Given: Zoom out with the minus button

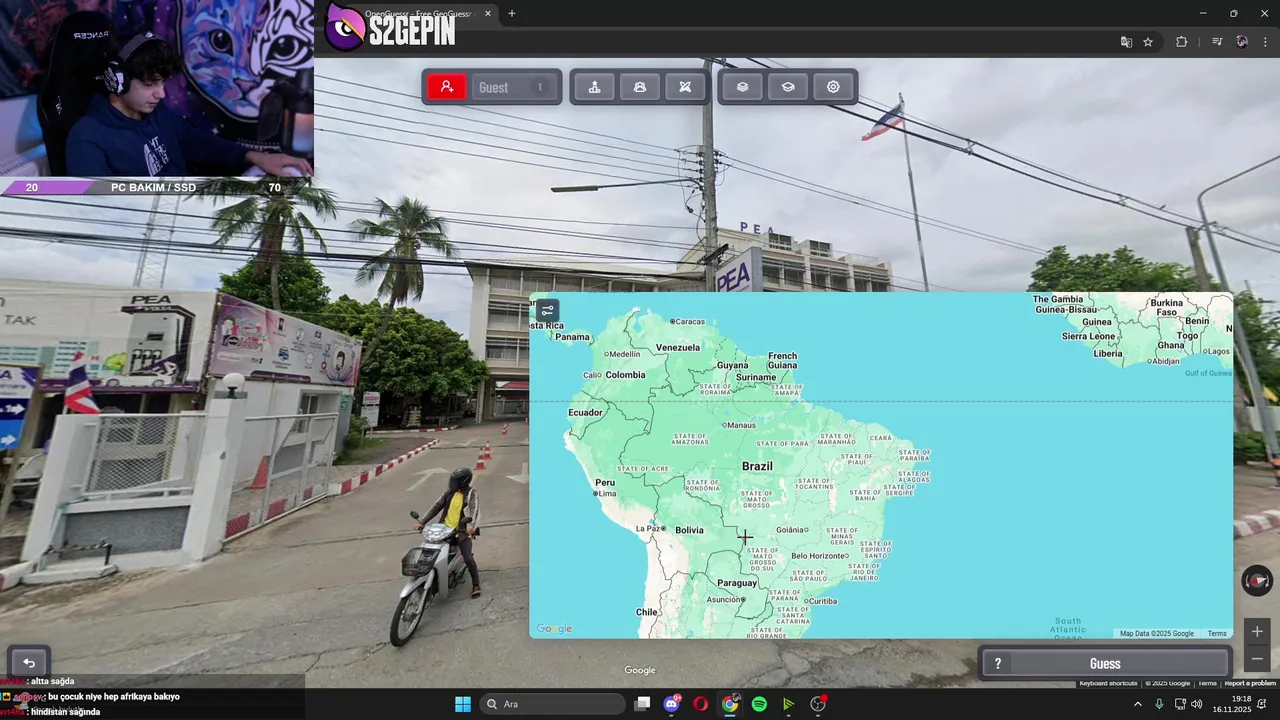Looking at the screenshot, I should point(1257,659).
